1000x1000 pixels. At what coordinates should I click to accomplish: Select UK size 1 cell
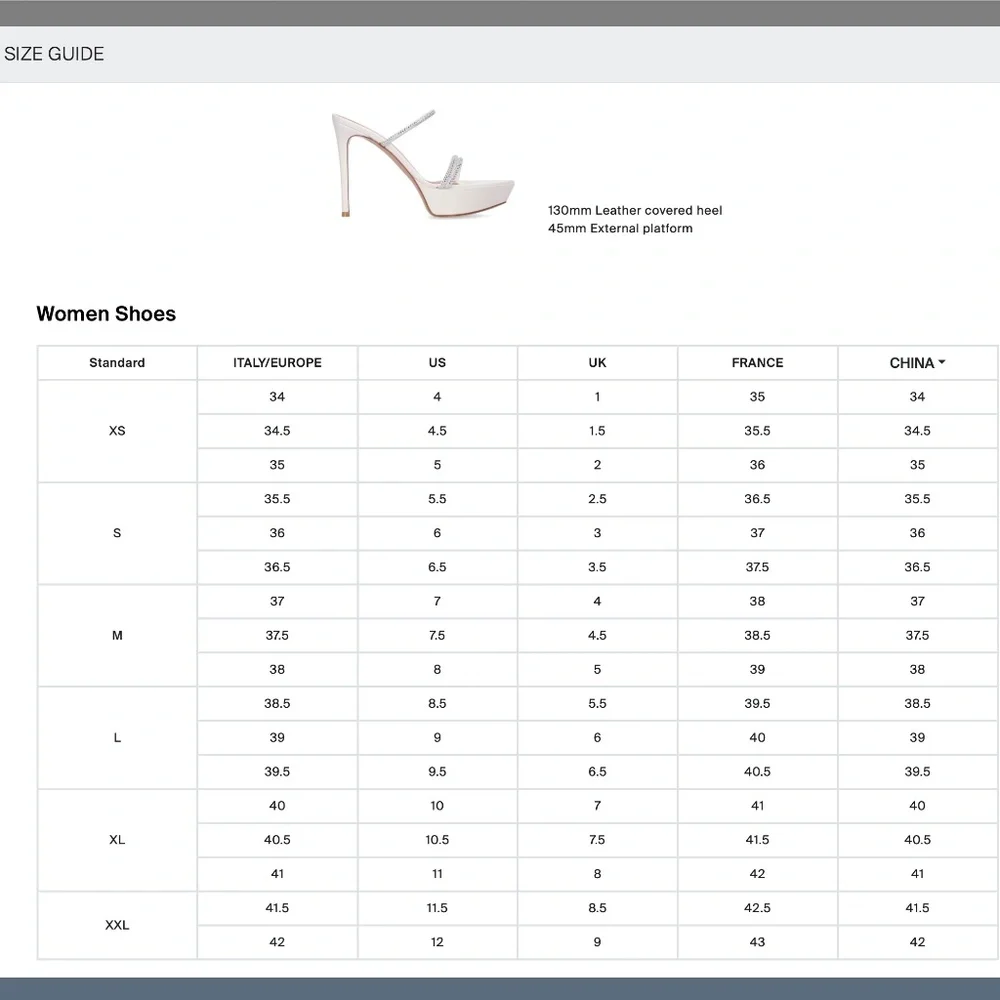598,397
